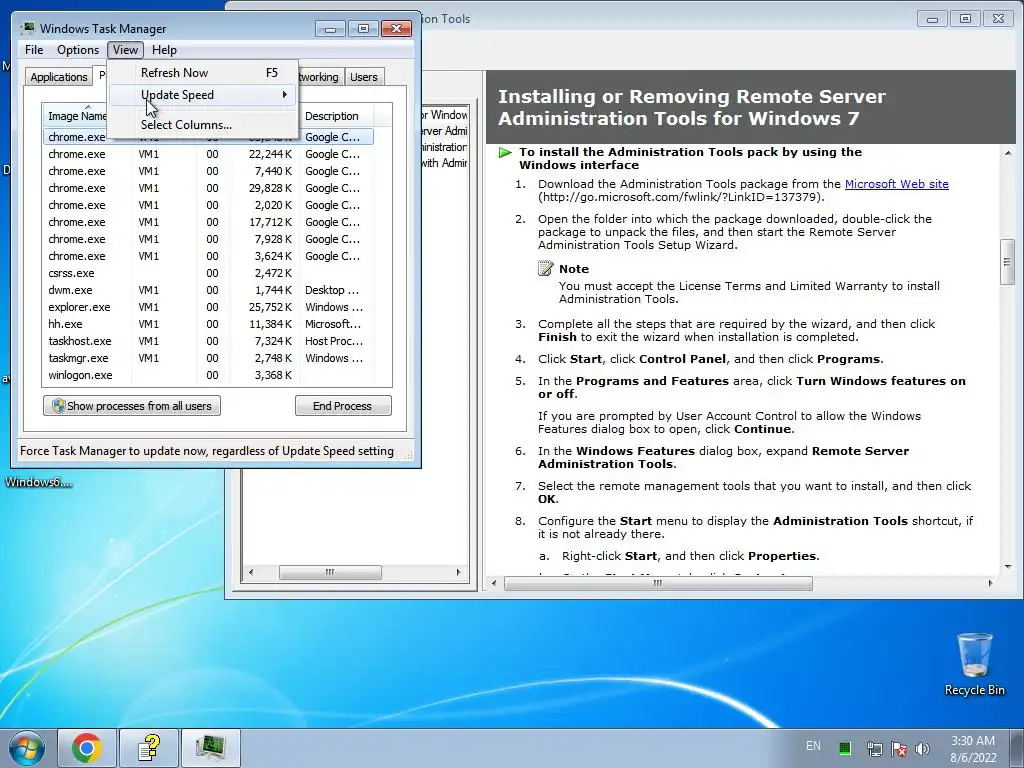
Task: Click the Action Center flag tray icon
Action: tap(898, 748)
